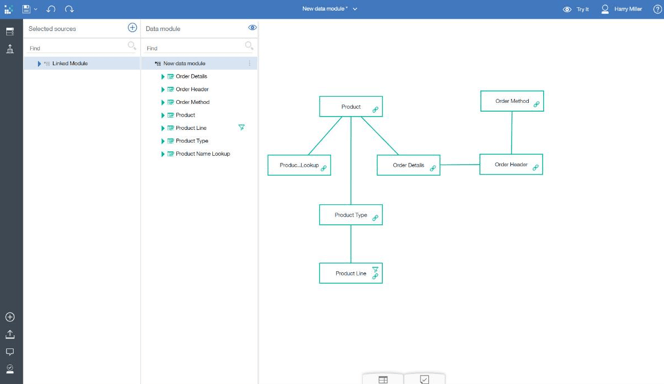Expand the Product Type table
664x384 pixels.
click(x=163, y=141)
